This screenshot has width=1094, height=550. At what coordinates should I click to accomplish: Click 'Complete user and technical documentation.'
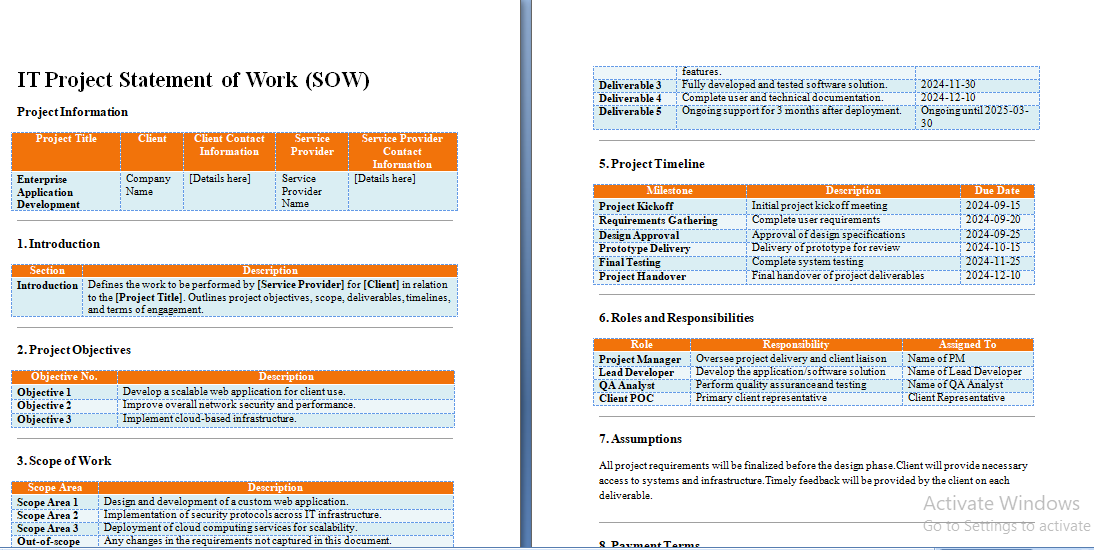coord(782,98)
